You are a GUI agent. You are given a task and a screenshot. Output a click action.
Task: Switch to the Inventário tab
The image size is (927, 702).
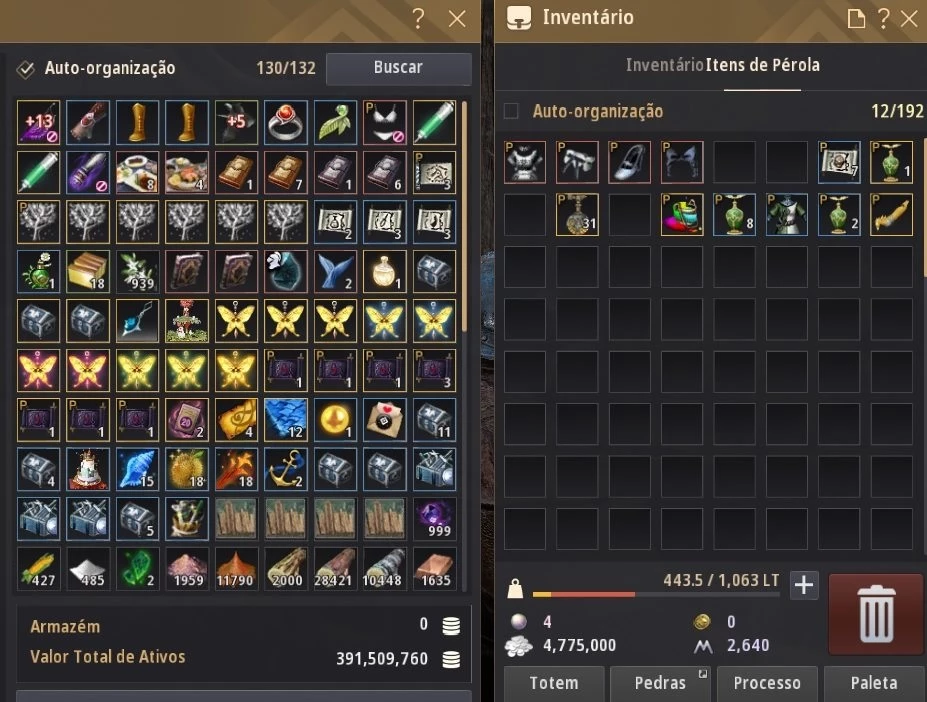coord(665,65)
